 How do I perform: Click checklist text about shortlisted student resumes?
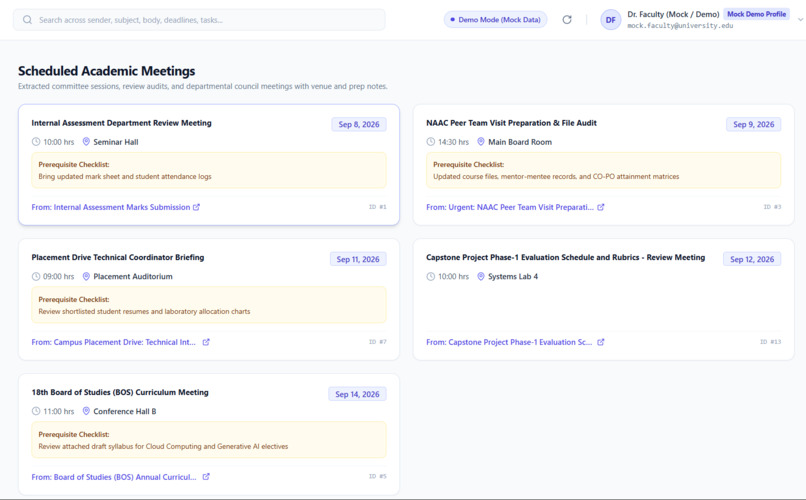tap(144, 311)
